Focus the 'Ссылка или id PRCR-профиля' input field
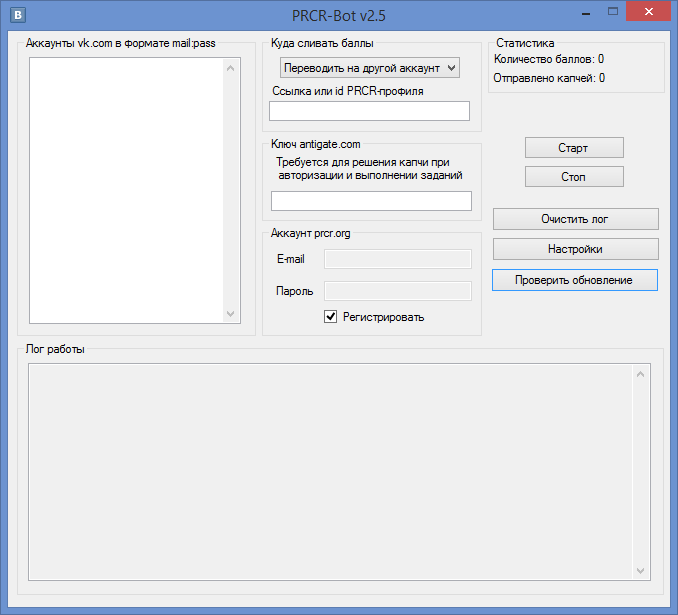678x615 pixels. coord(369,111)
